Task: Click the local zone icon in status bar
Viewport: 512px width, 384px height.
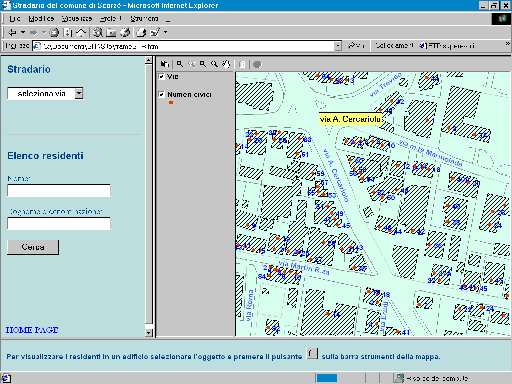Action: click(x=398, y=378)
